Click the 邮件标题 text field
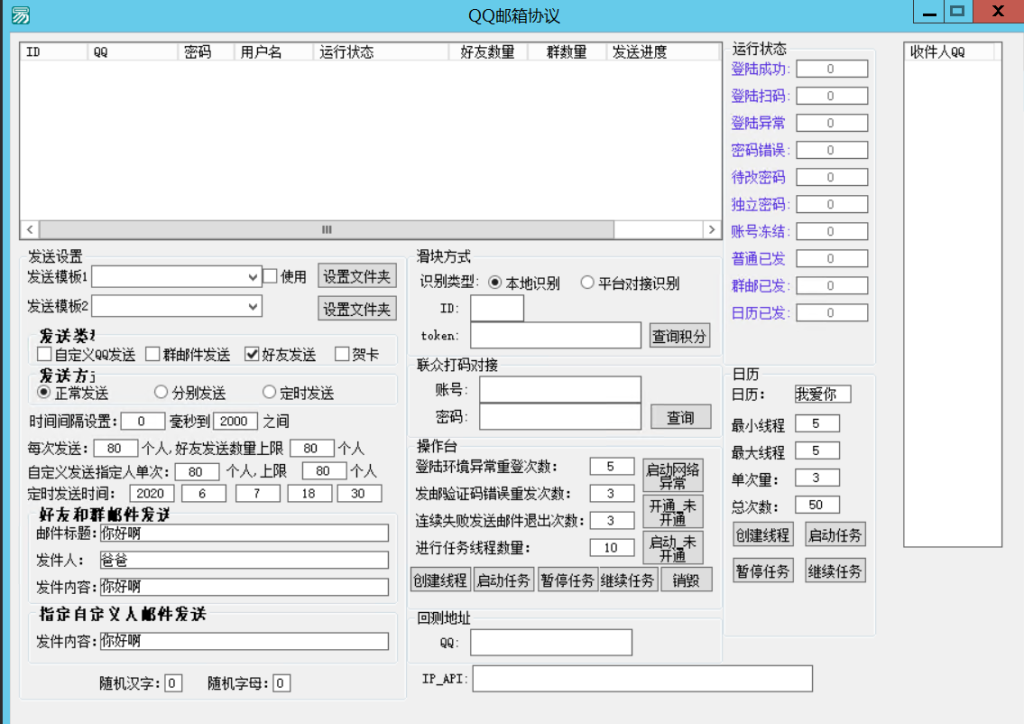Viewport: 1024px width, 724px height. [x=243, y=532]
